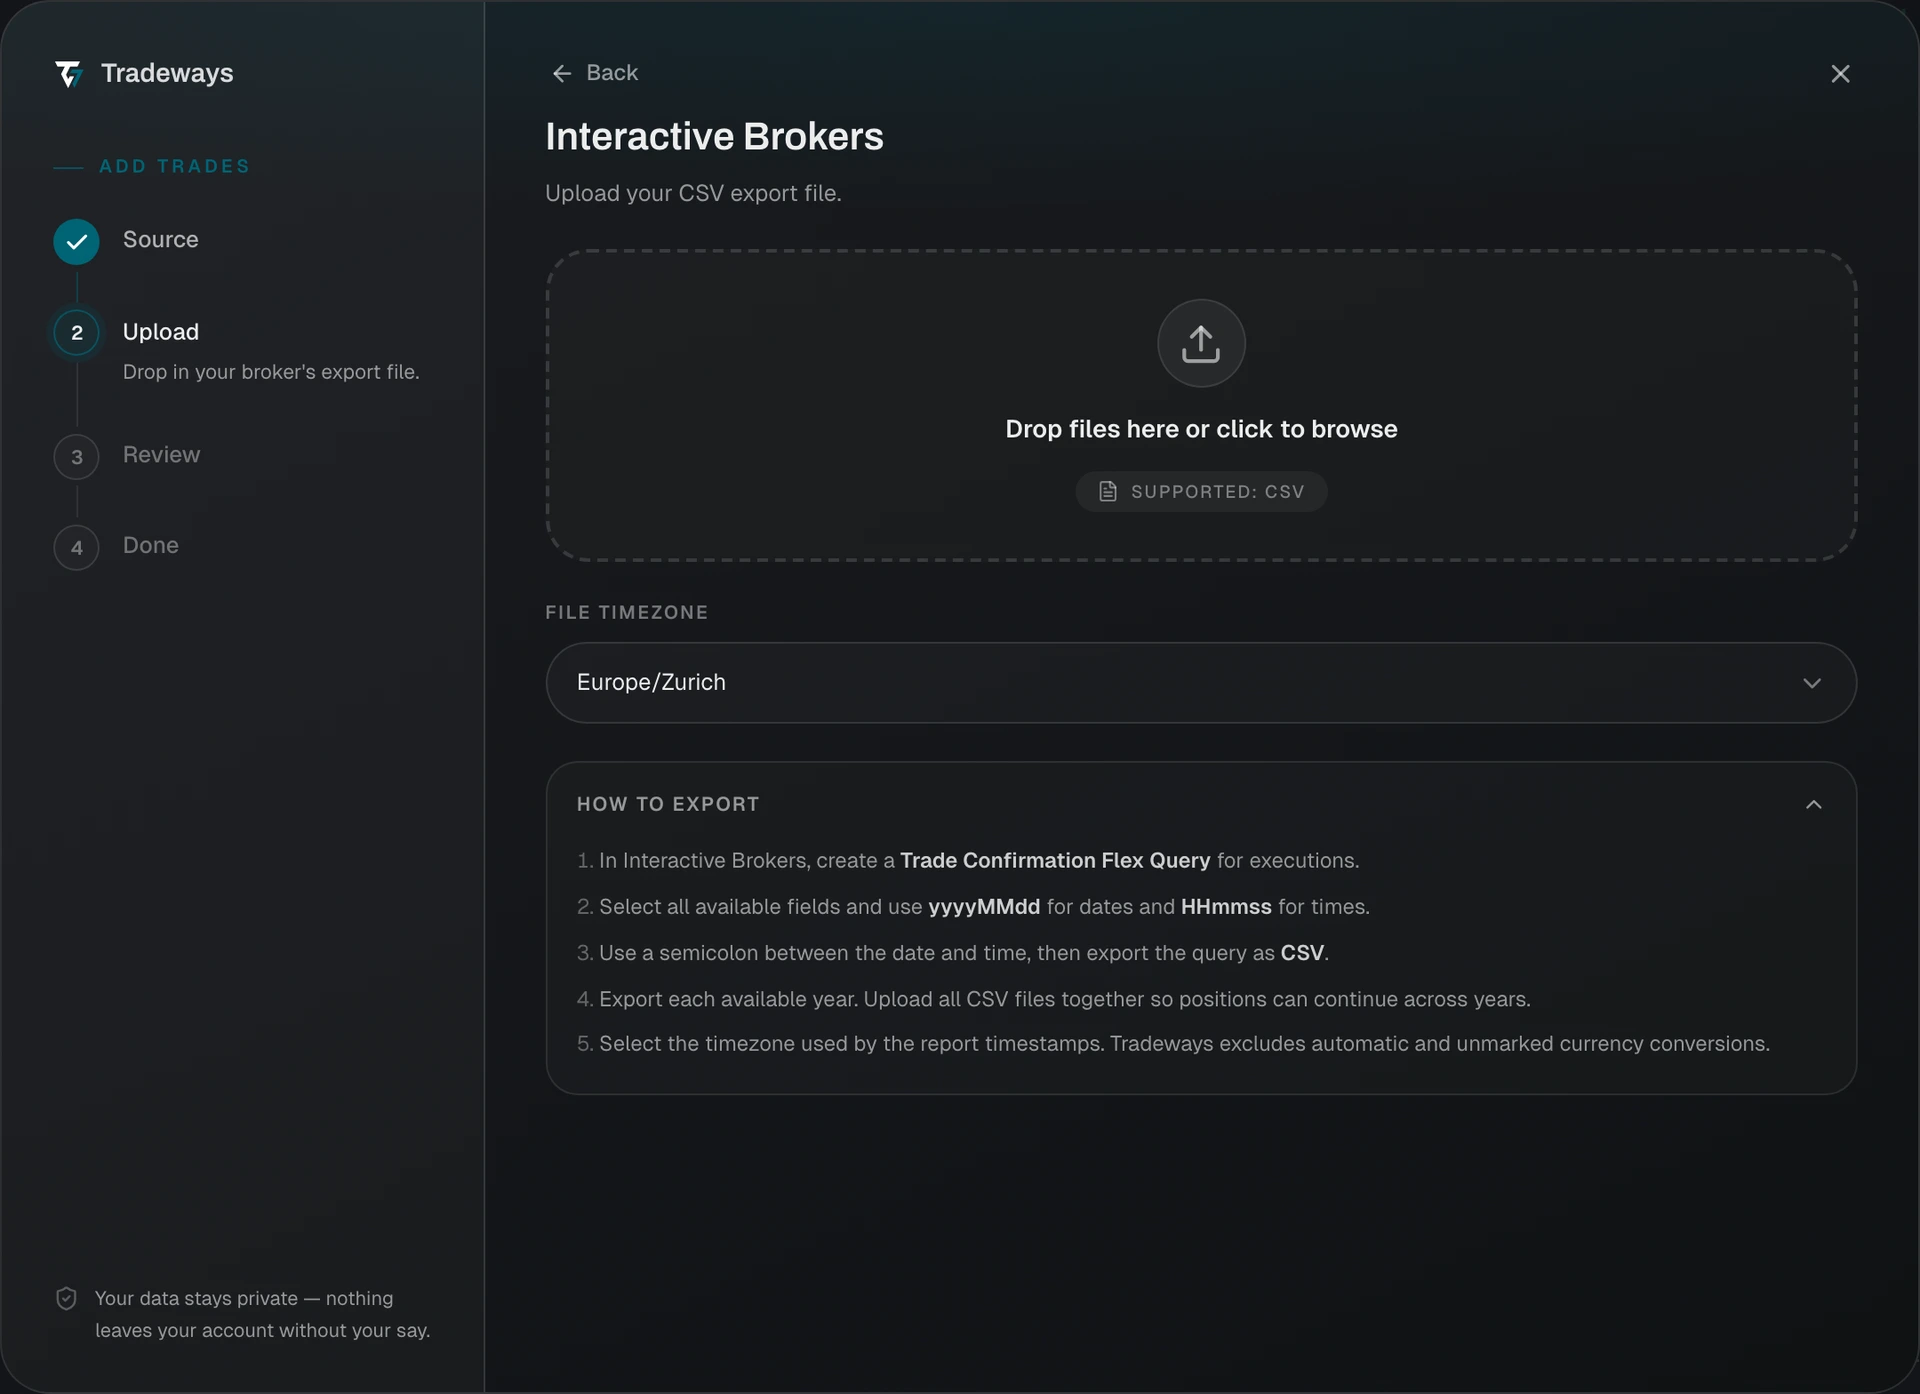1920x1394 pixels.
Task: Collapse the How to Export section chevron
Action: (1814, 805)
